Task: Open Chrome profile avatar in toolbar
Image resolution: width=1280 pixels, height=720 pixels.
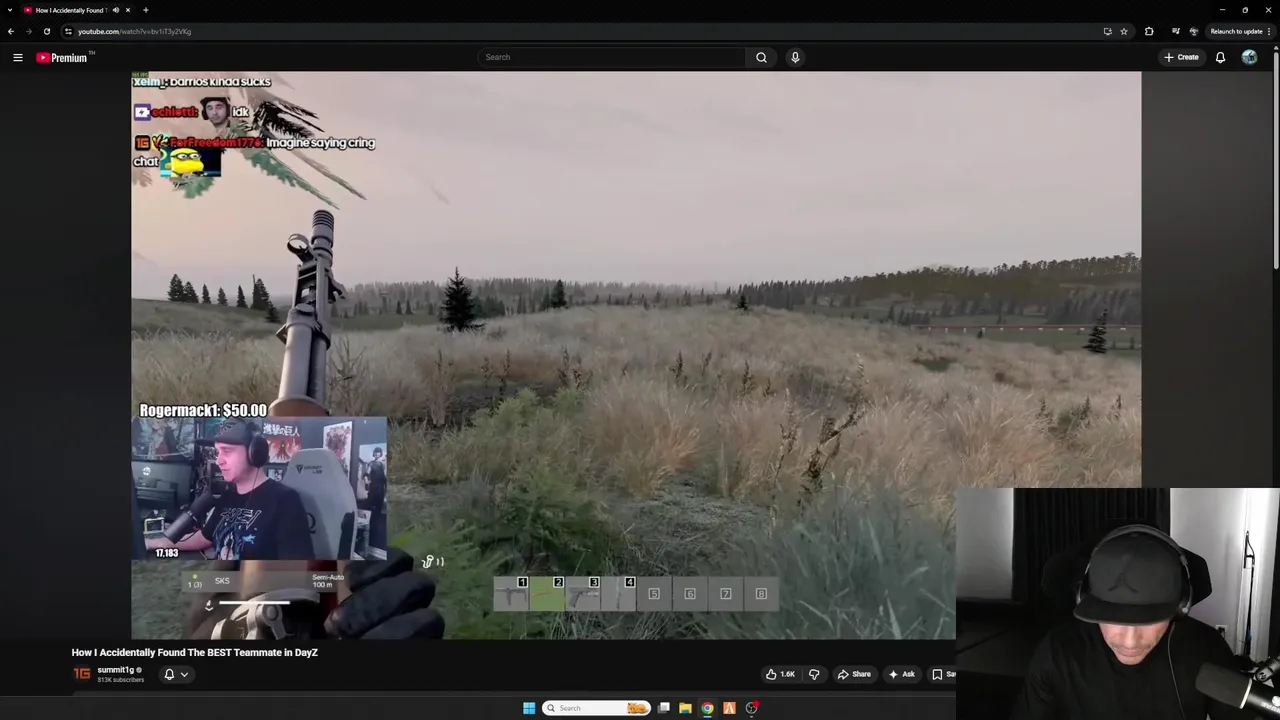Action: (x=1193, y=31)
